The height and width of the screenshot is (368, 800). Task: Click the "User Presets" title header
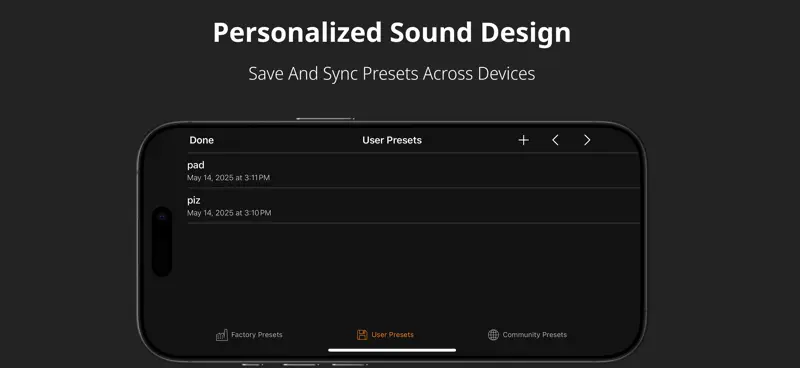[392, 140]
